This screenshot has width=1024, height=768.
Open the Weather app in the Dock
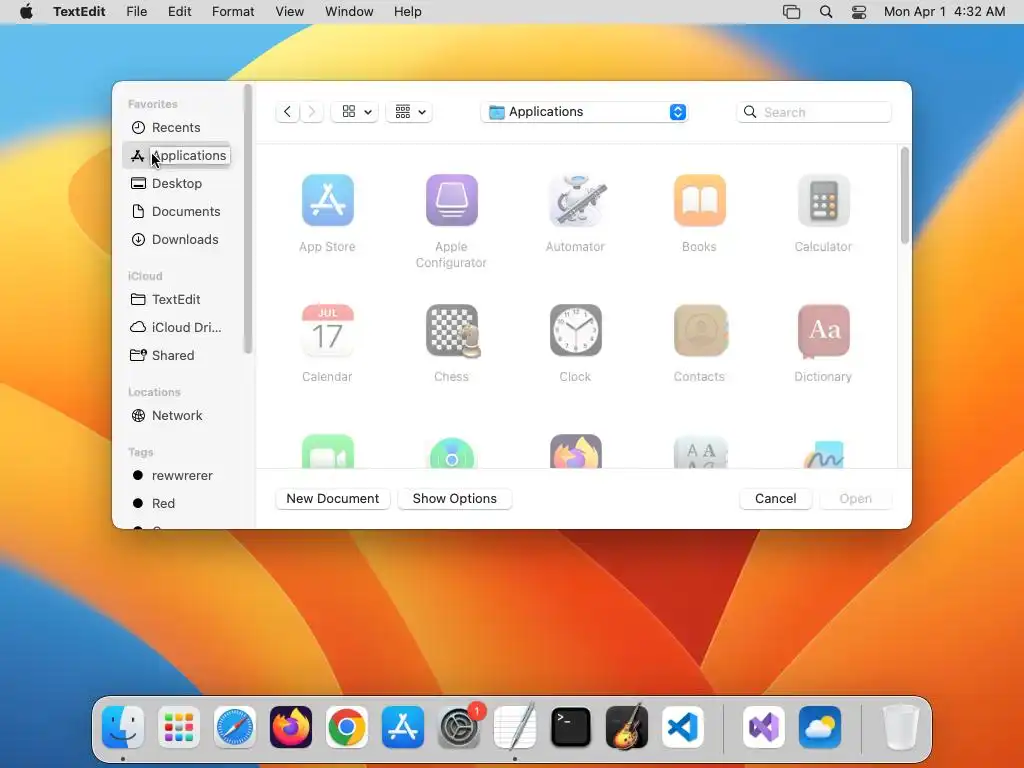coord(820,727)
